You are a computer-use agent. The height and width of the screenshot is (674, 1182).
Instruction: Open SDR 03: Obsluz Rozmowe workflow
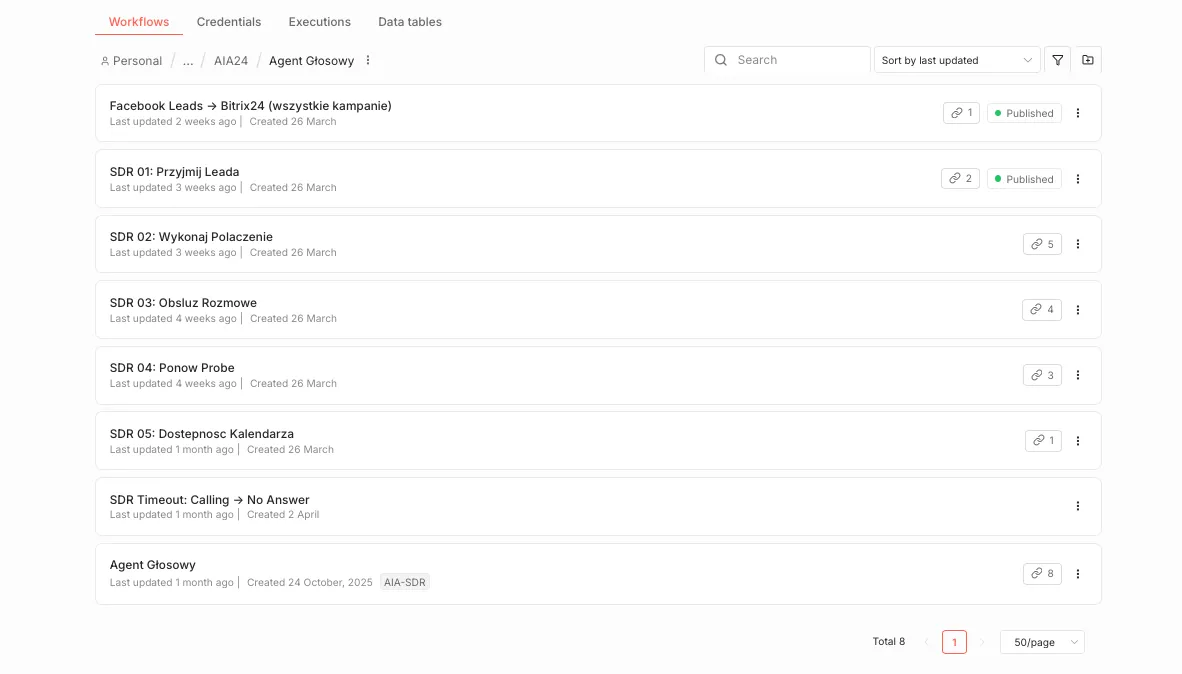(x=183, y=303)
